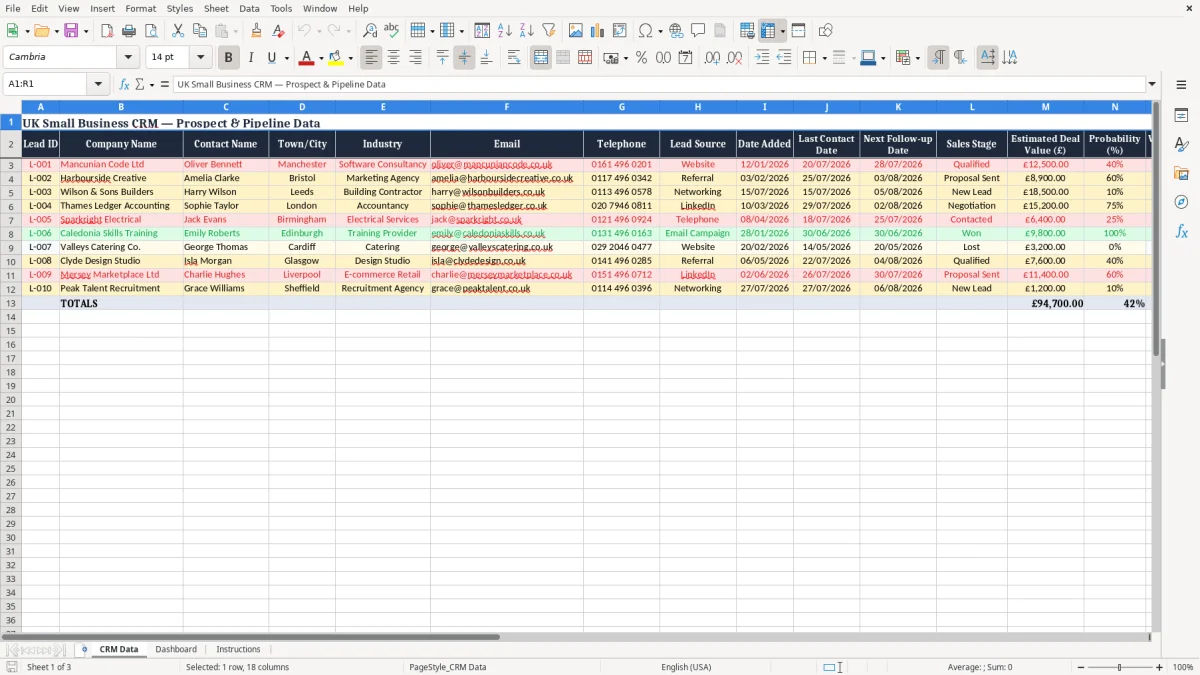1200x675 pixels.
Task: Run the Spelling check icon
Action: [392, 31]
